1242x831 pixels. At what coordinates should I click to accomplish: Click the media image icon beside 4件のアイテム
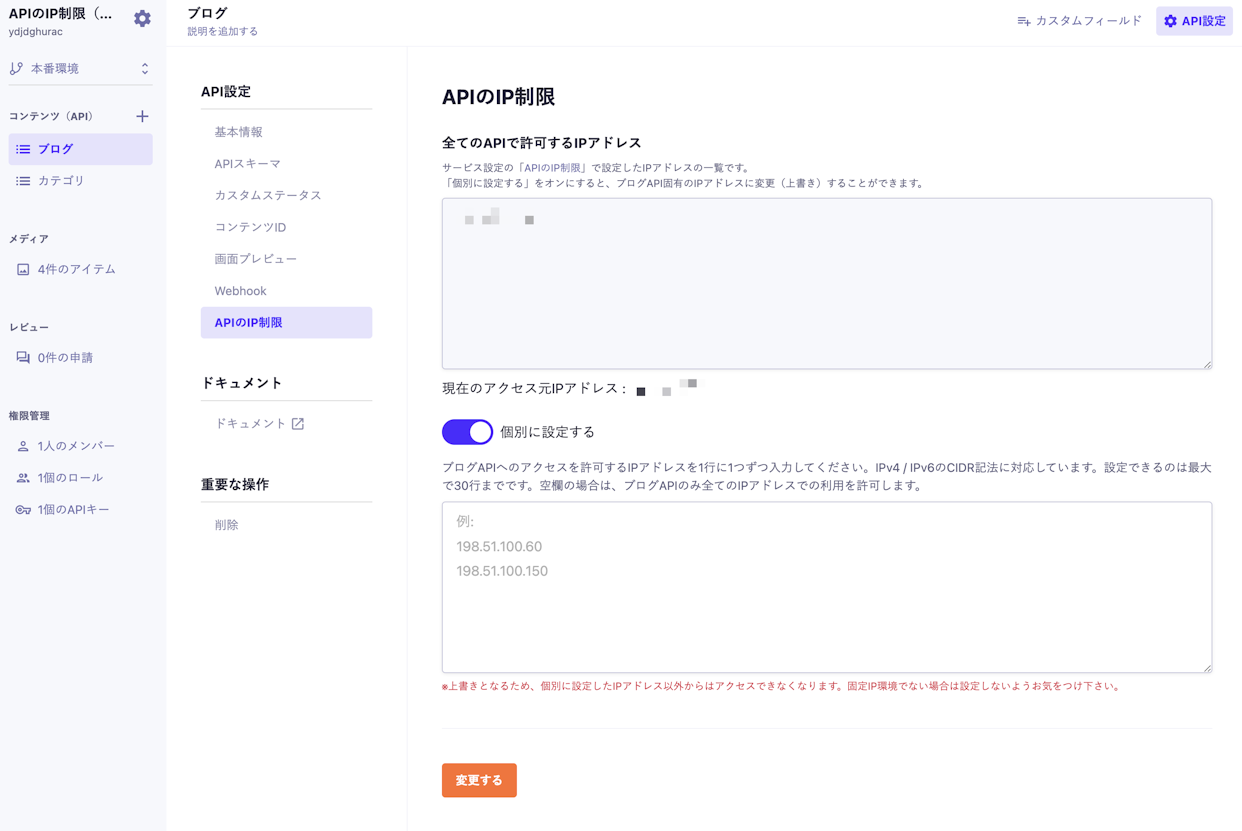pyautogui.click(x=23, y=269)
